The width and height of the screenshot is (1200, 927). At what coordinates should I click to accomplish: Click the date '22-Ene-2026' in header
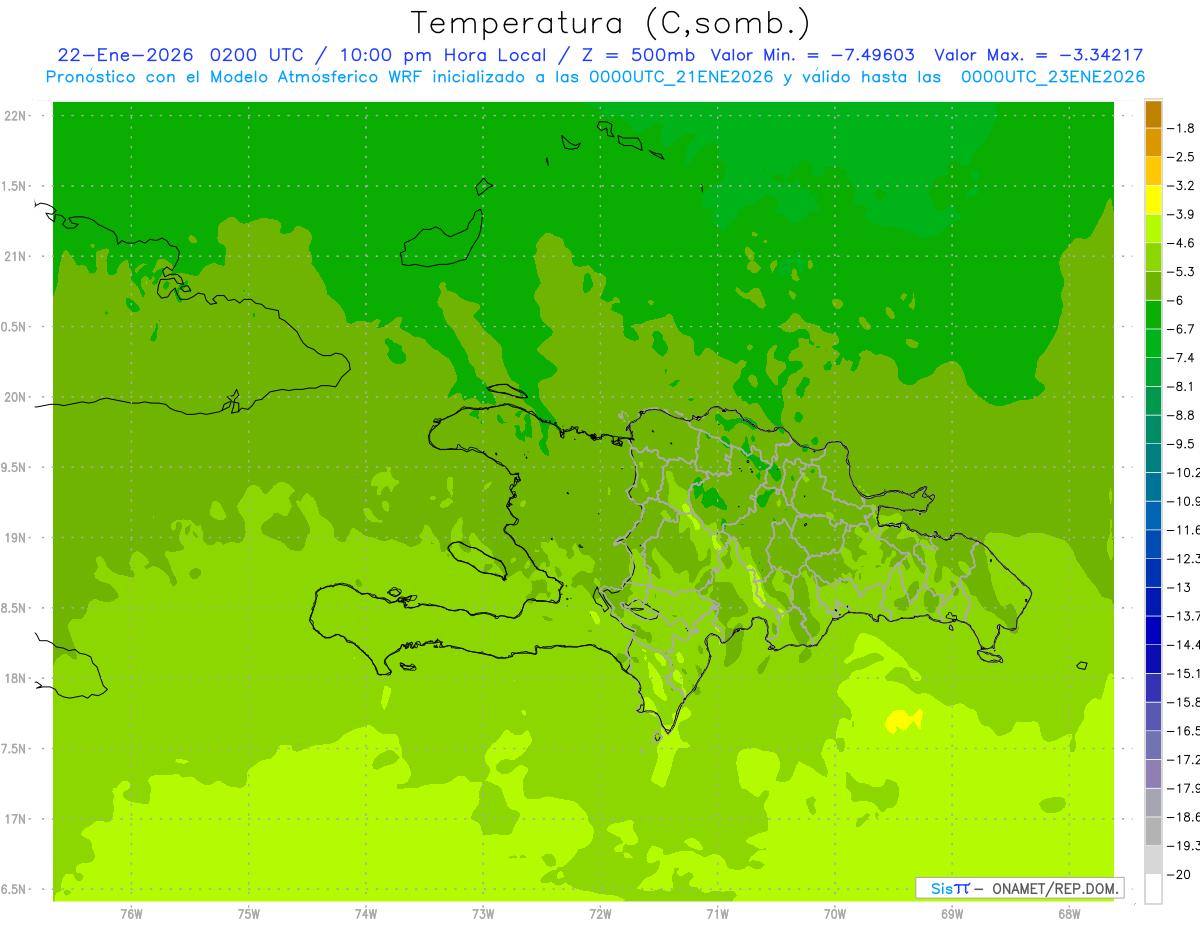click(x=125, y=55)
